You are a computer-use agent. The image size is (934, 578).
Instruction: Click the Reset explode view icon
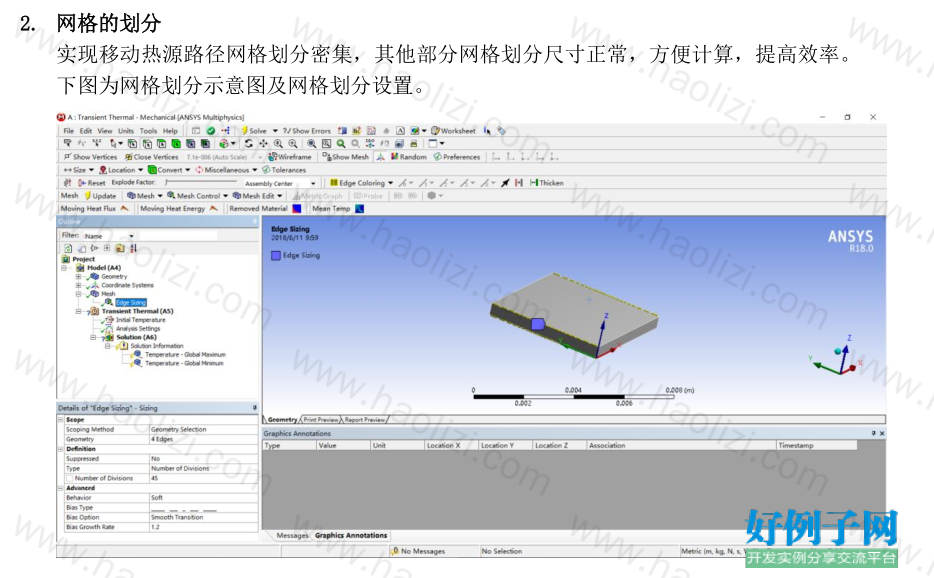click(x=82, y=183)
